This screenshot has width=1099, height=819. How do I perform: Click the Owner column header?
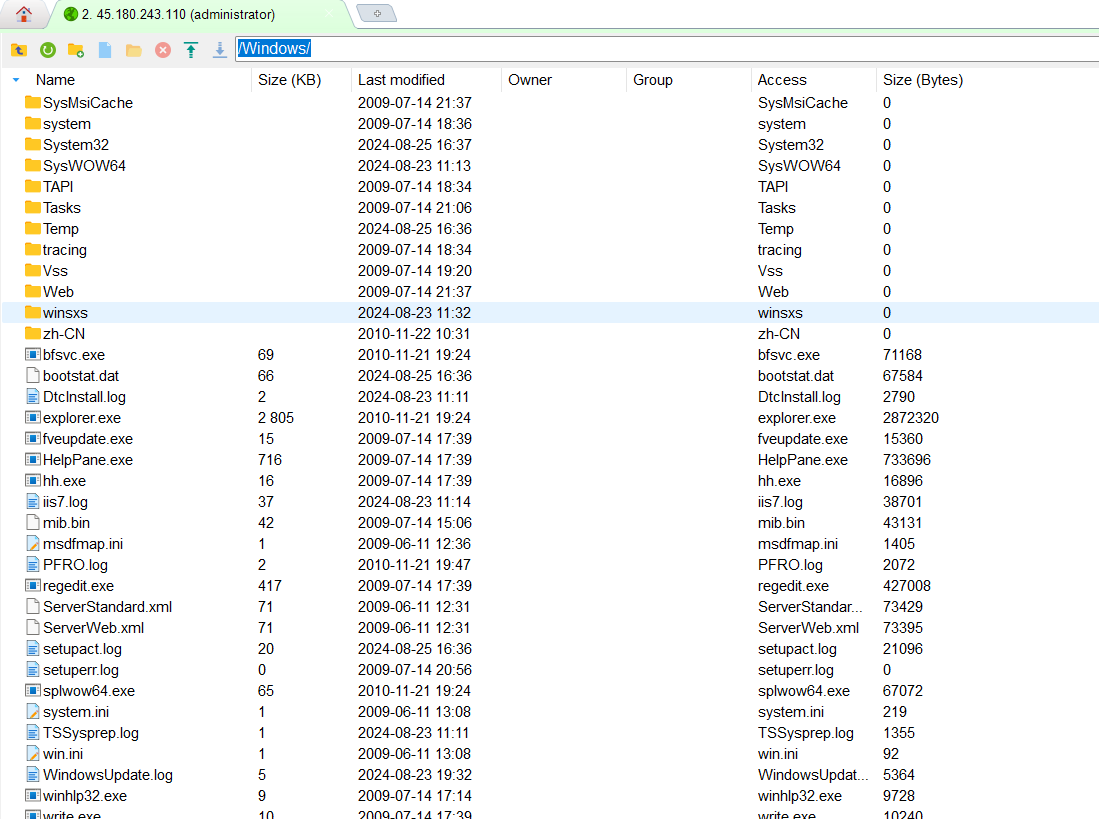[x=530, y=80]
